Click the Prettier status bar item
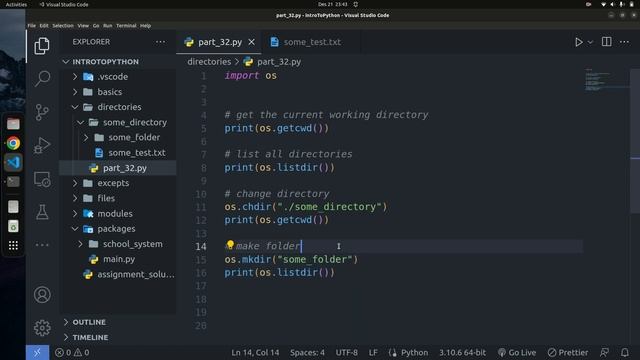The image size is (640, 360). (x=568, y=353)
